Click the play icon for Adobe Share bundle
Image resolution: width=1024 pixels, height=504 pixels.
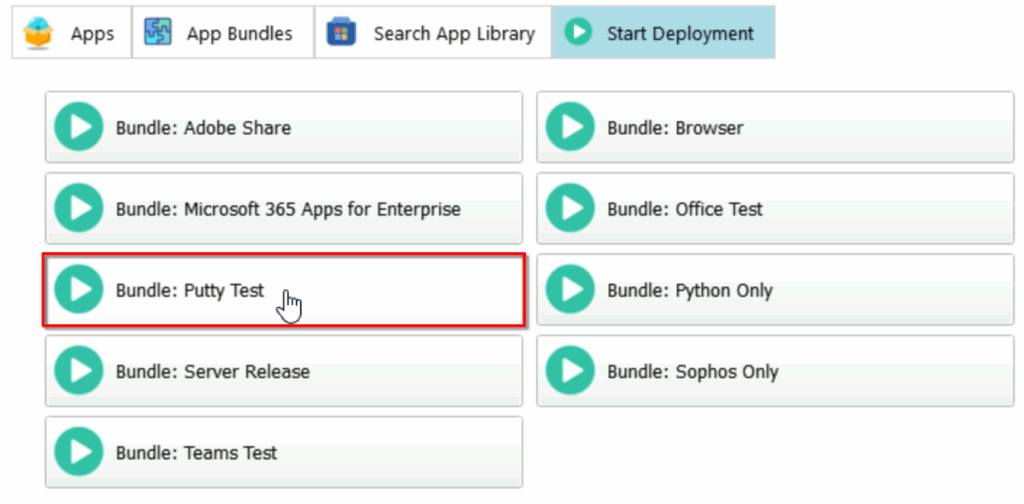(79, 127)
